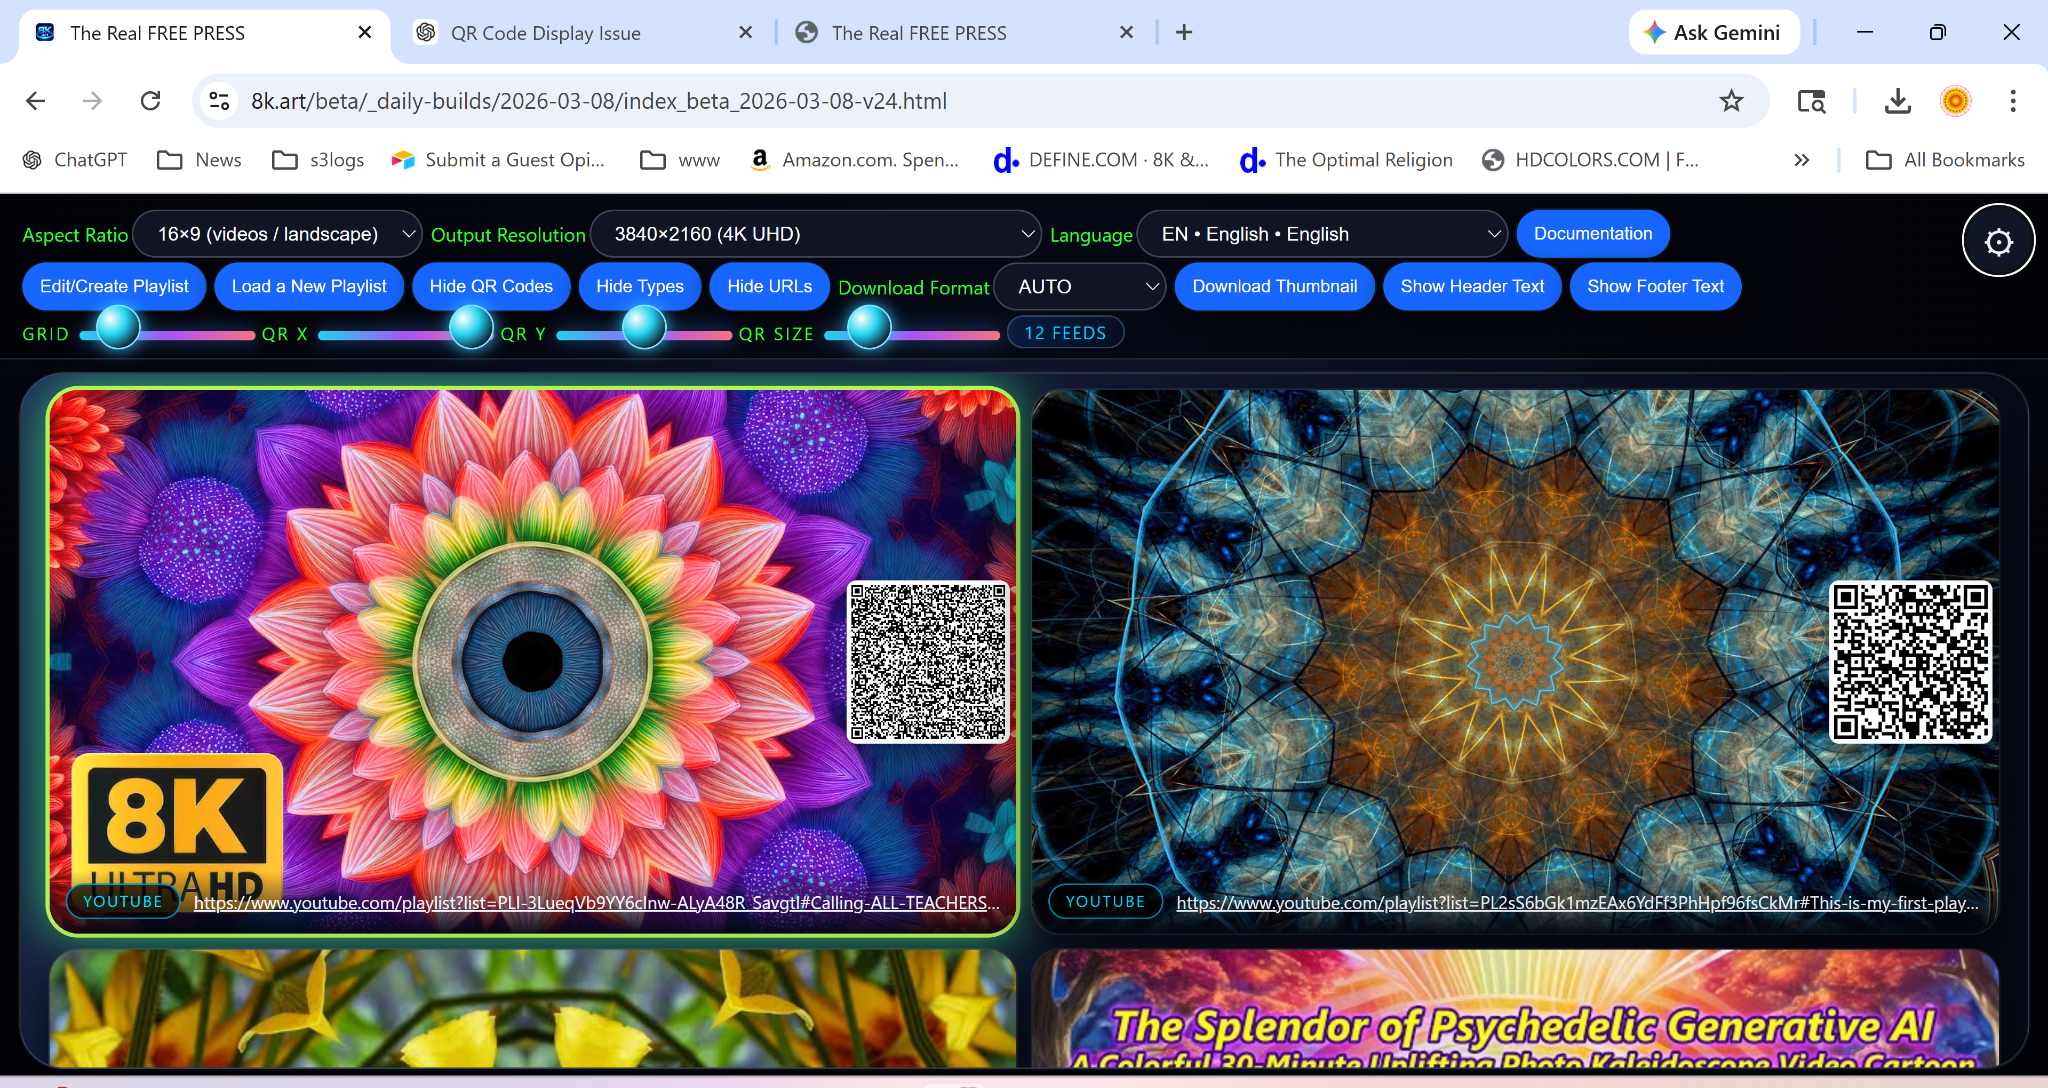Toggle Show Header Text
Screen dimensions: 2048x1088
pos(1472,287)
